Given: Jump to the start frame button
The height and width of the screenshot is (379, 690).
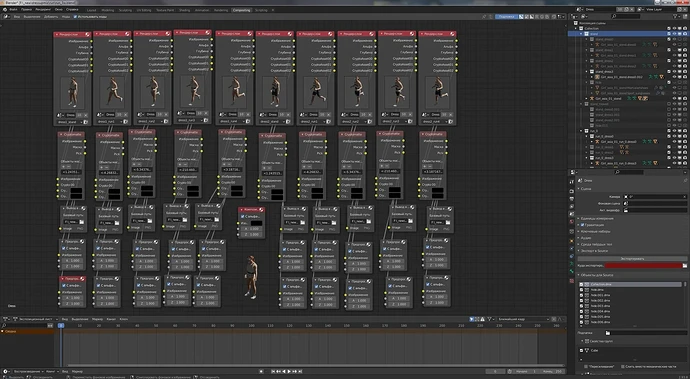Looking at the screenshot, I should pos(273,372).
